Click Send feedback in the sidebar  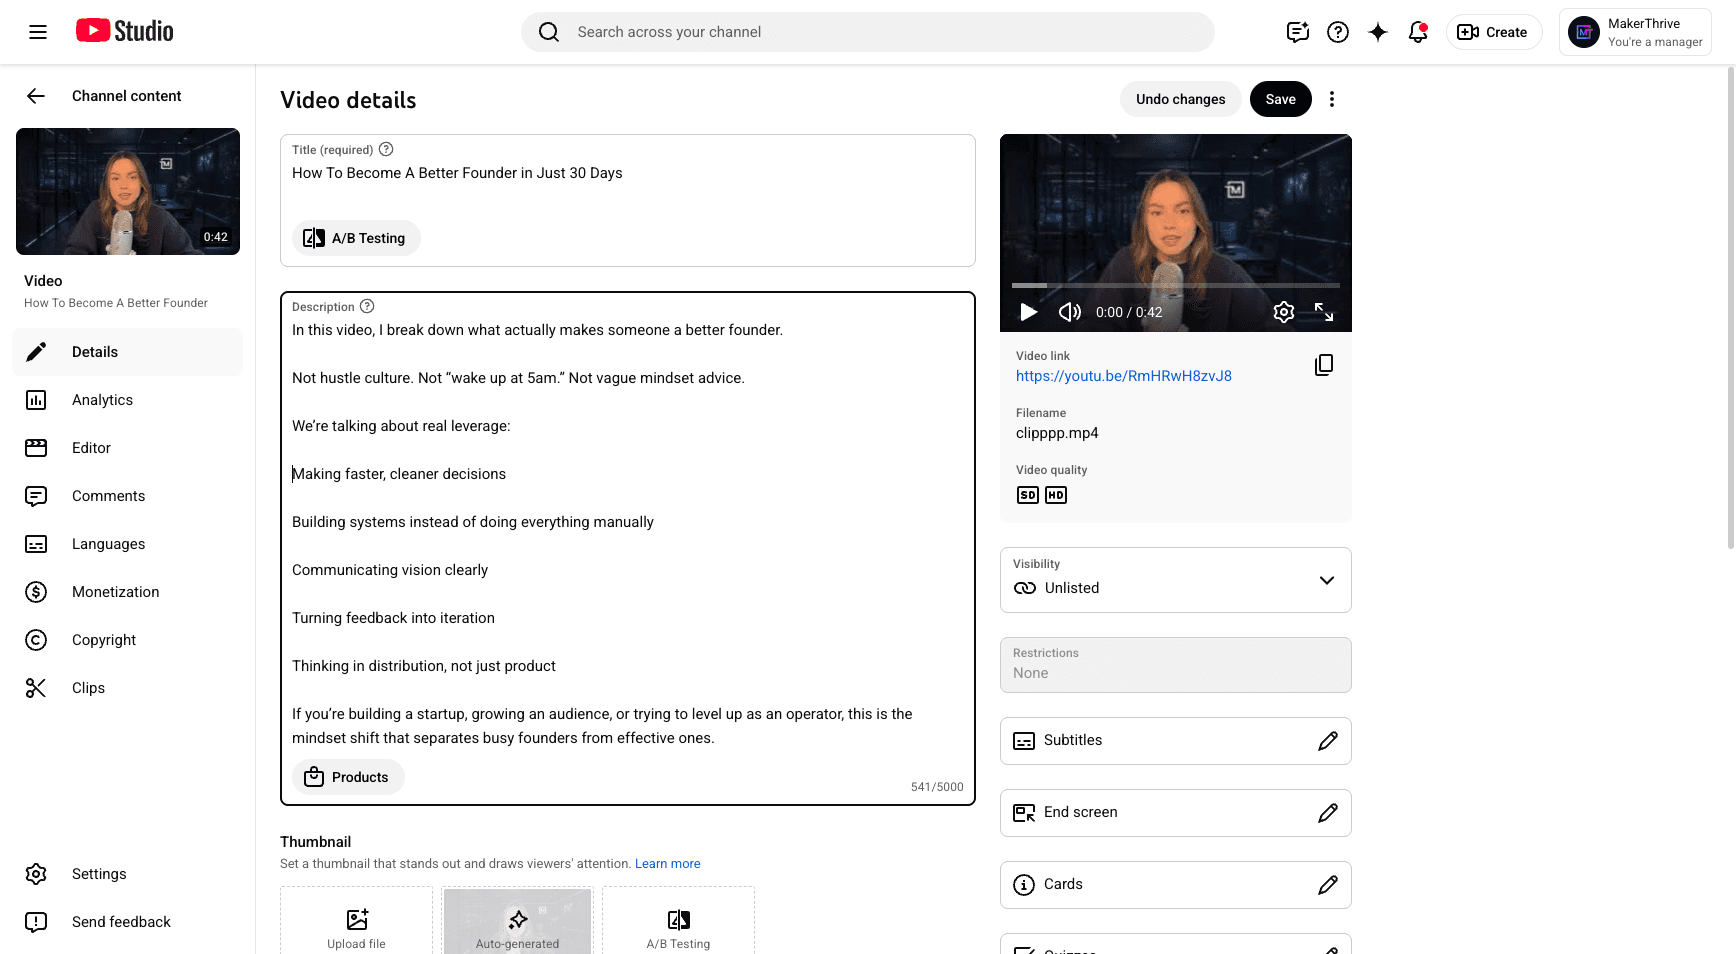tap(128, 922)
